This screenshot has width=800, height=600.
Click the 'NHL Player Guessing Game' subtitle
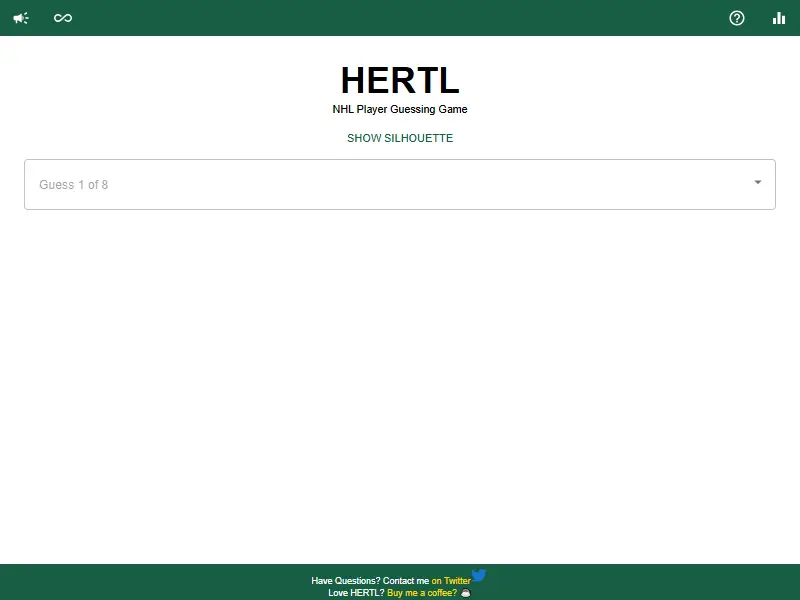click(x=400, y=109)
